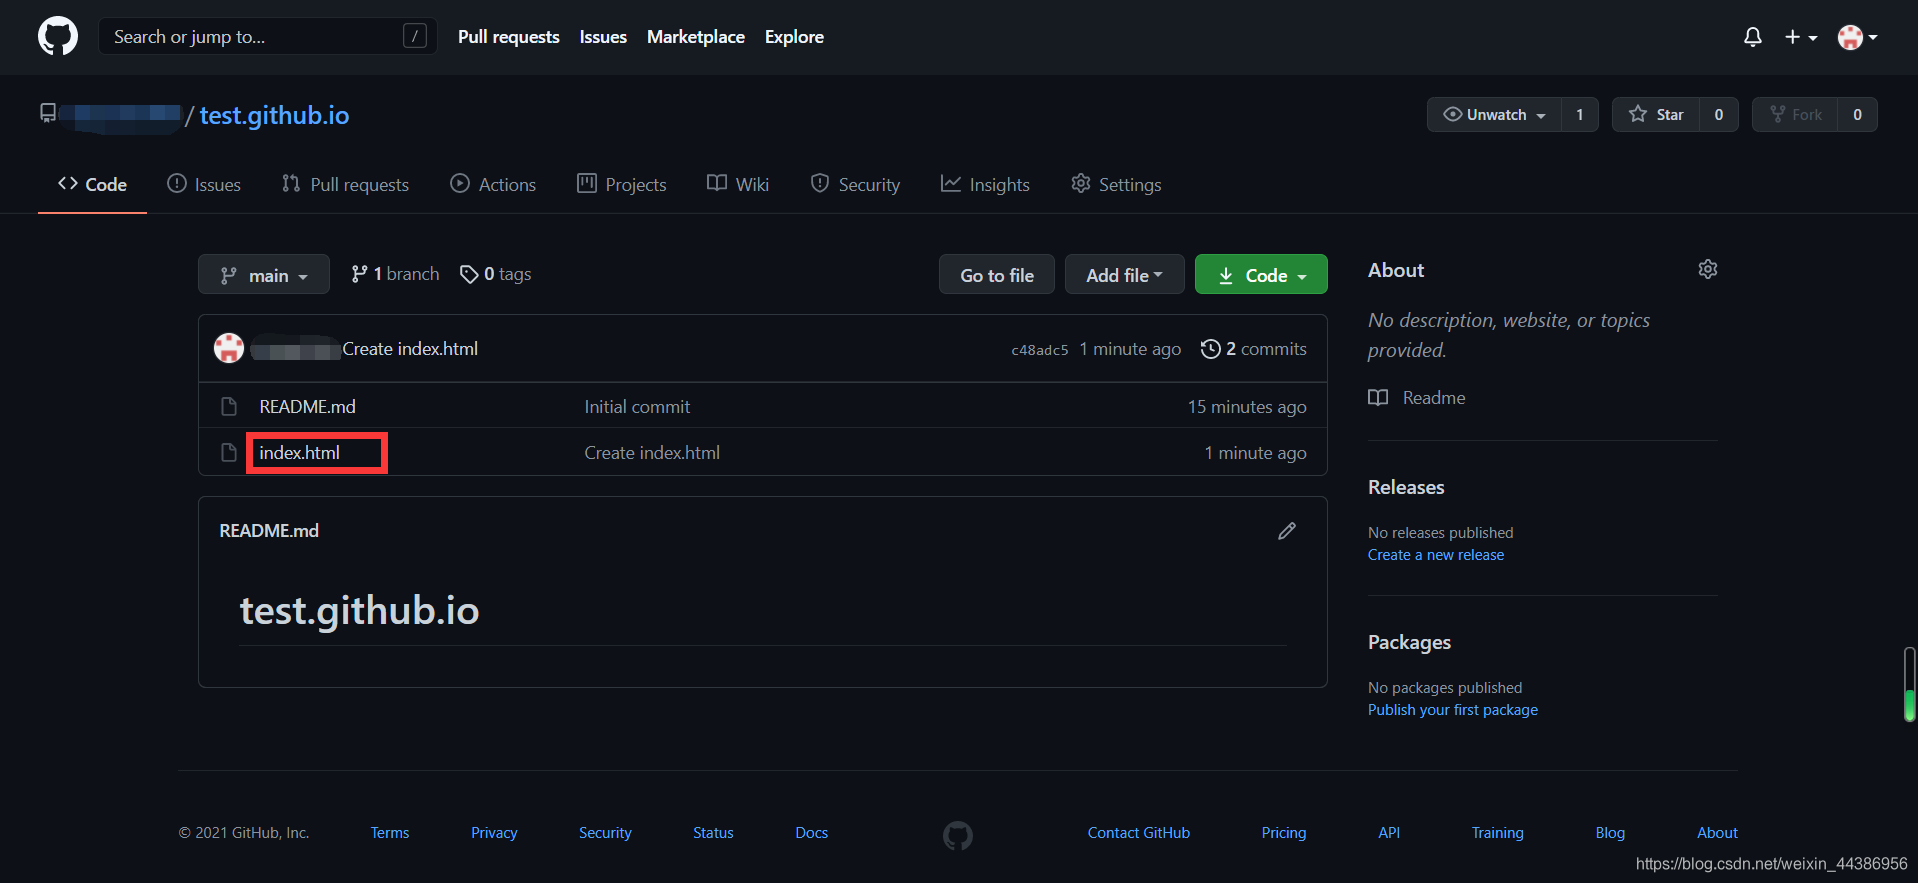Open the README.md file
This screenshot has width=1918, height=883.
tap(307, 407)
